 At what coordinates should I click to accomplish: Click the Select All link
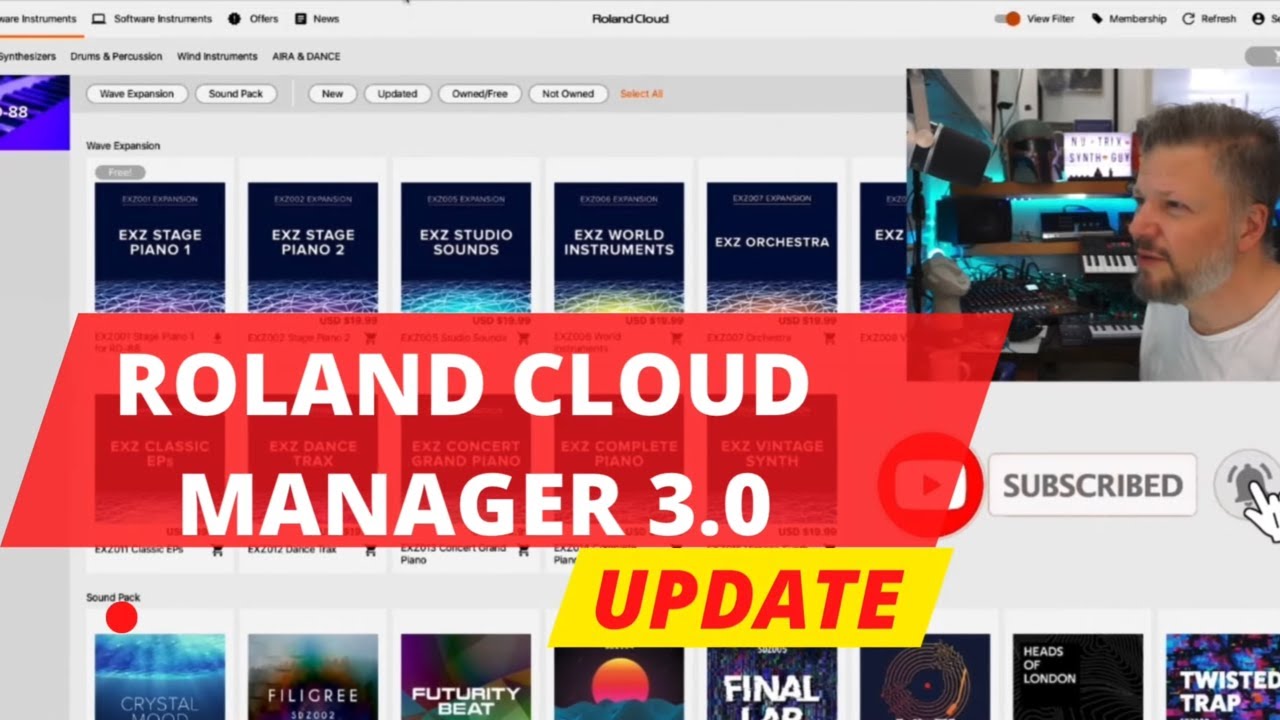click(641, 94)
